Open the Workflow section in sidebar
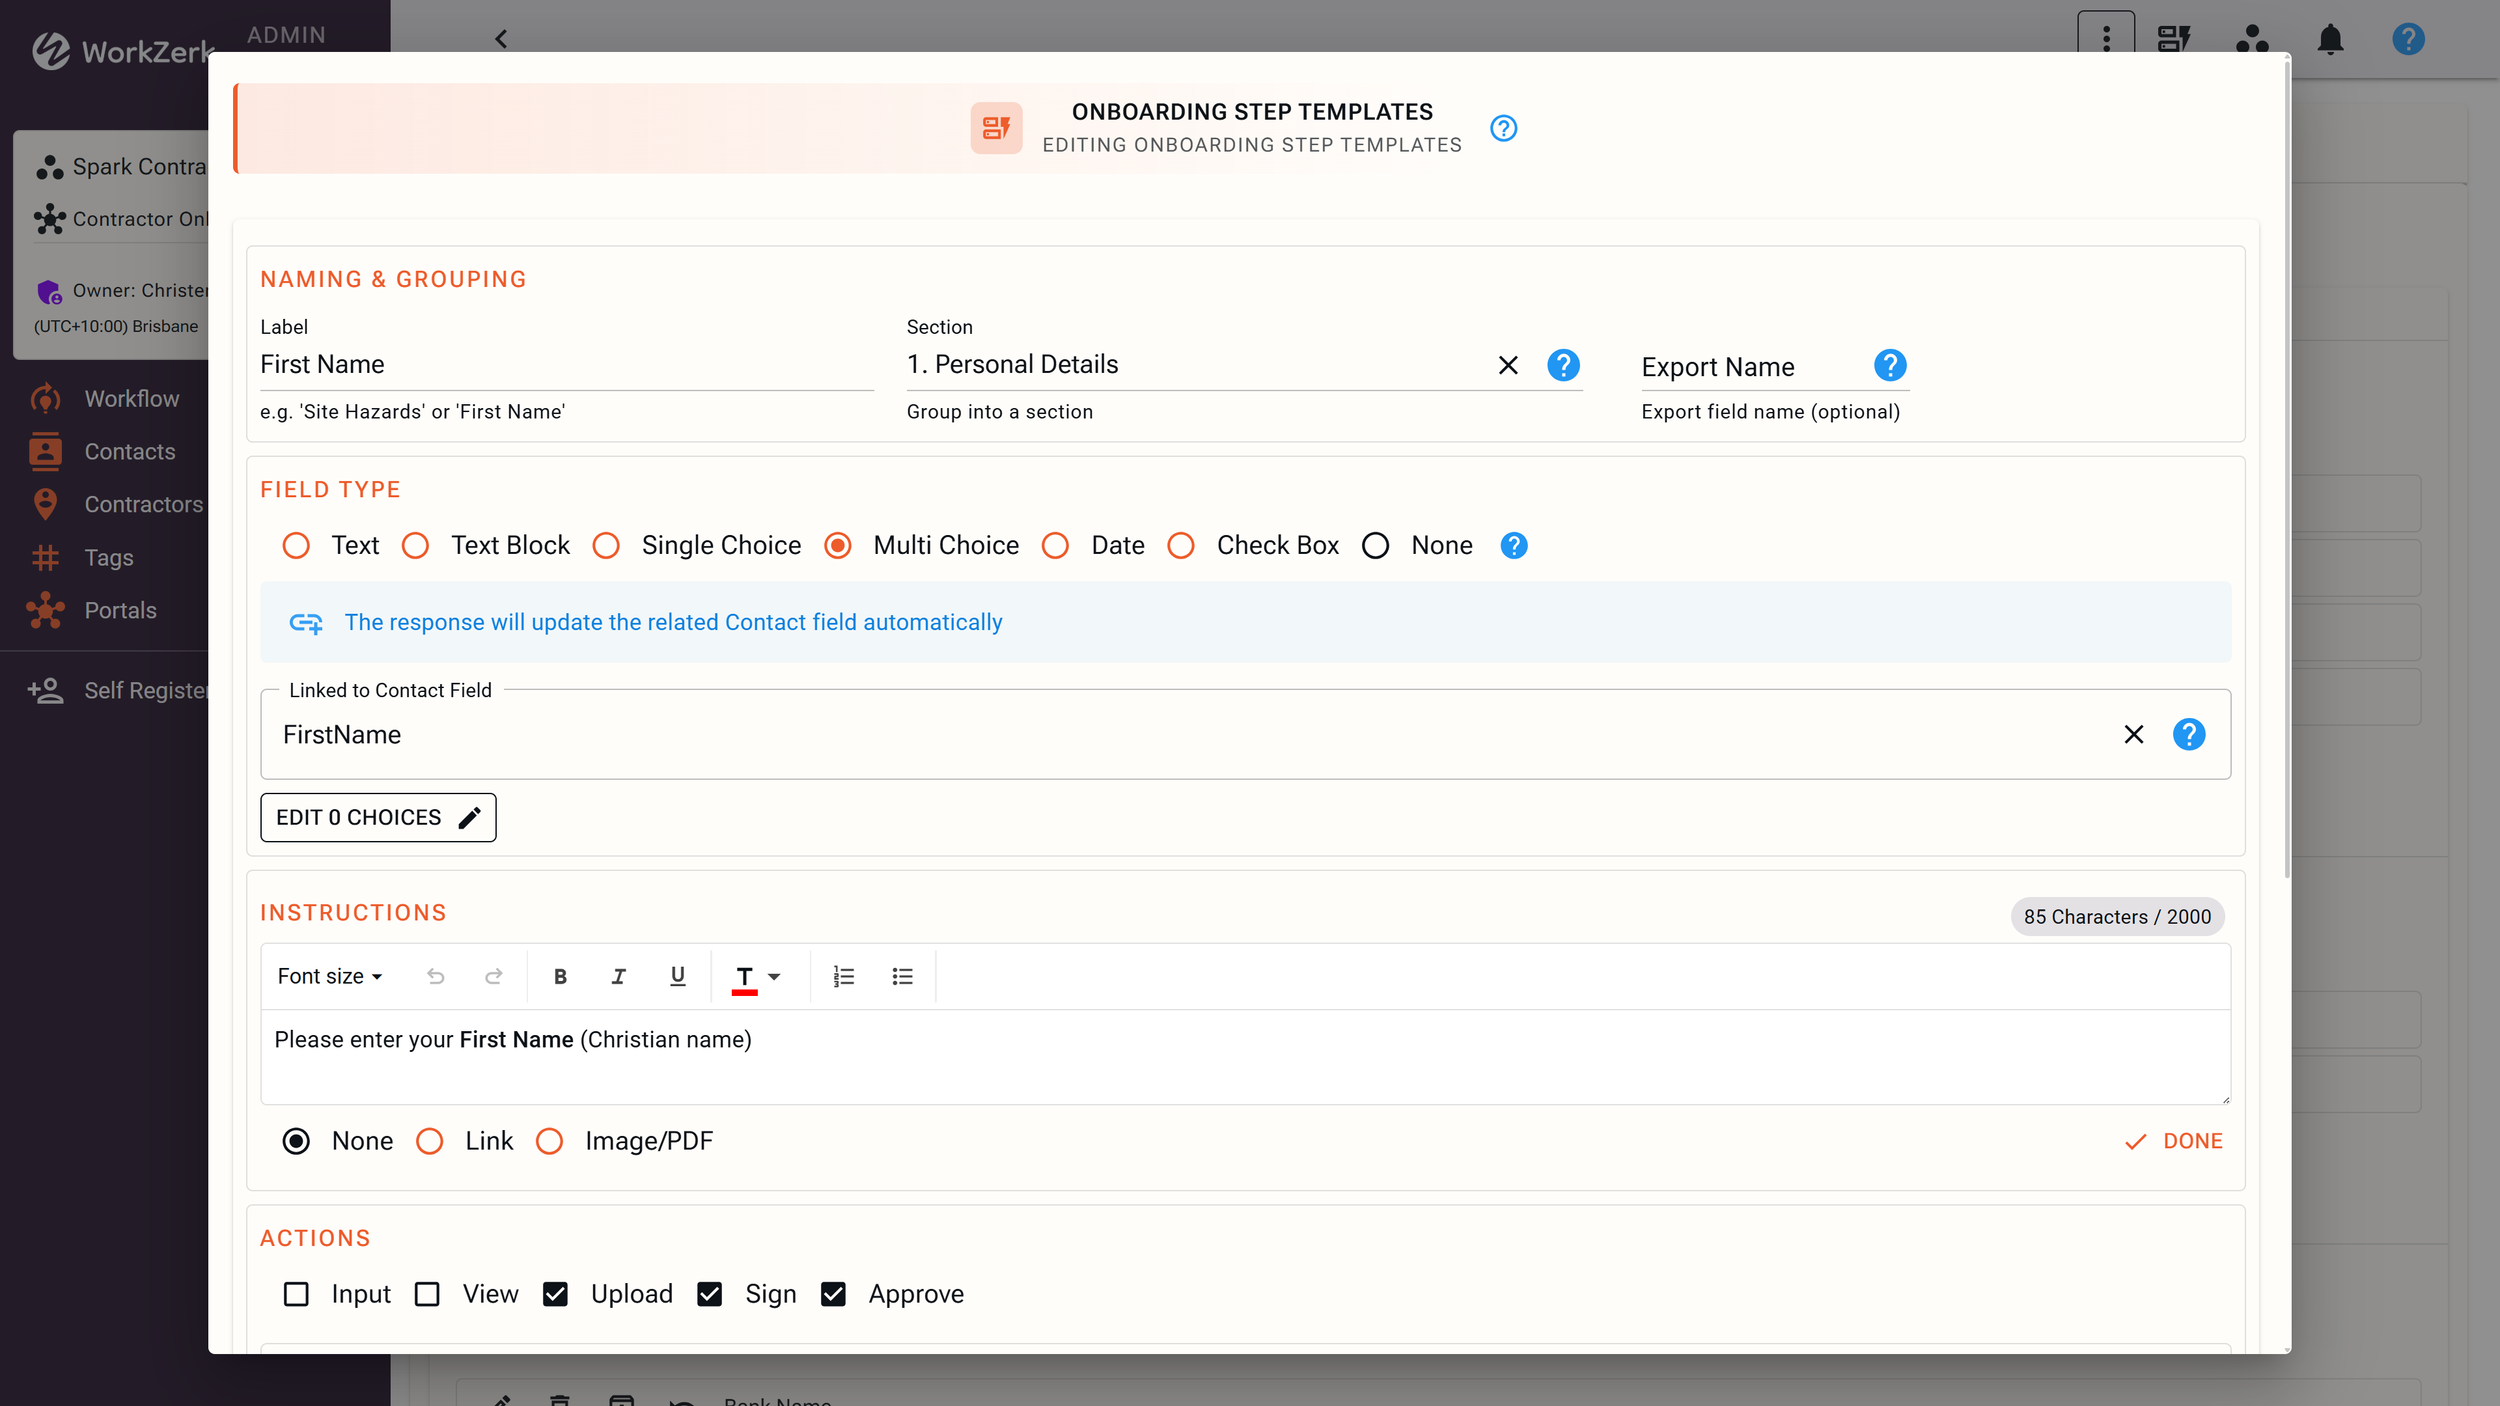 coord(132,398)
